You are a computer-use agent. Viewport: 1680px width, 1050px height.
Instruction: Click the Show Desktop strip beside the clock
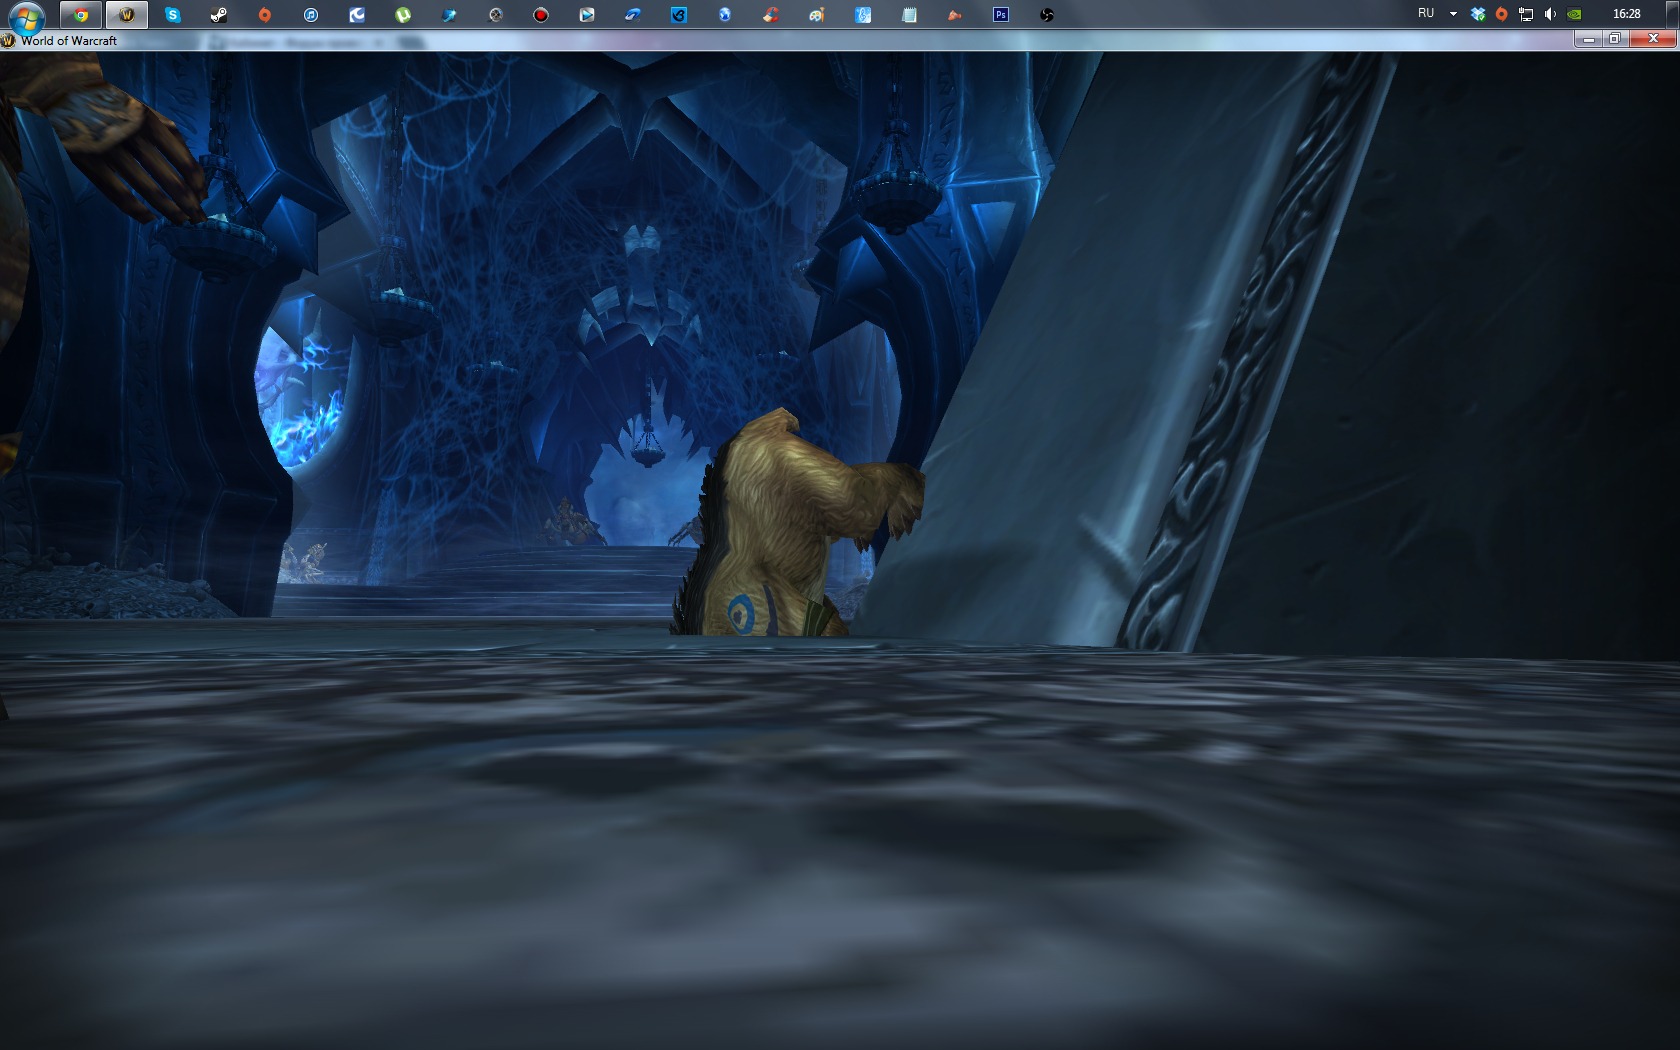pyautogui.click(x=1673, y=14)
